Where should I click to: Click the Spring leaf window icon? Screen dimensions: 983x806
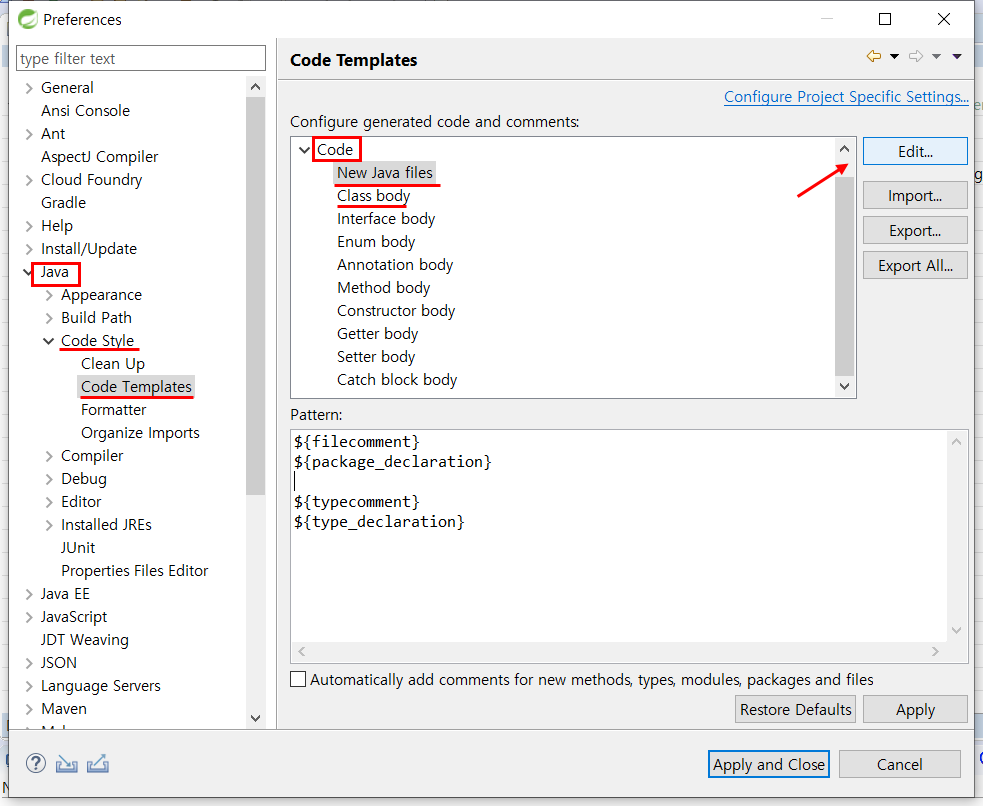[x=28, y=19]
